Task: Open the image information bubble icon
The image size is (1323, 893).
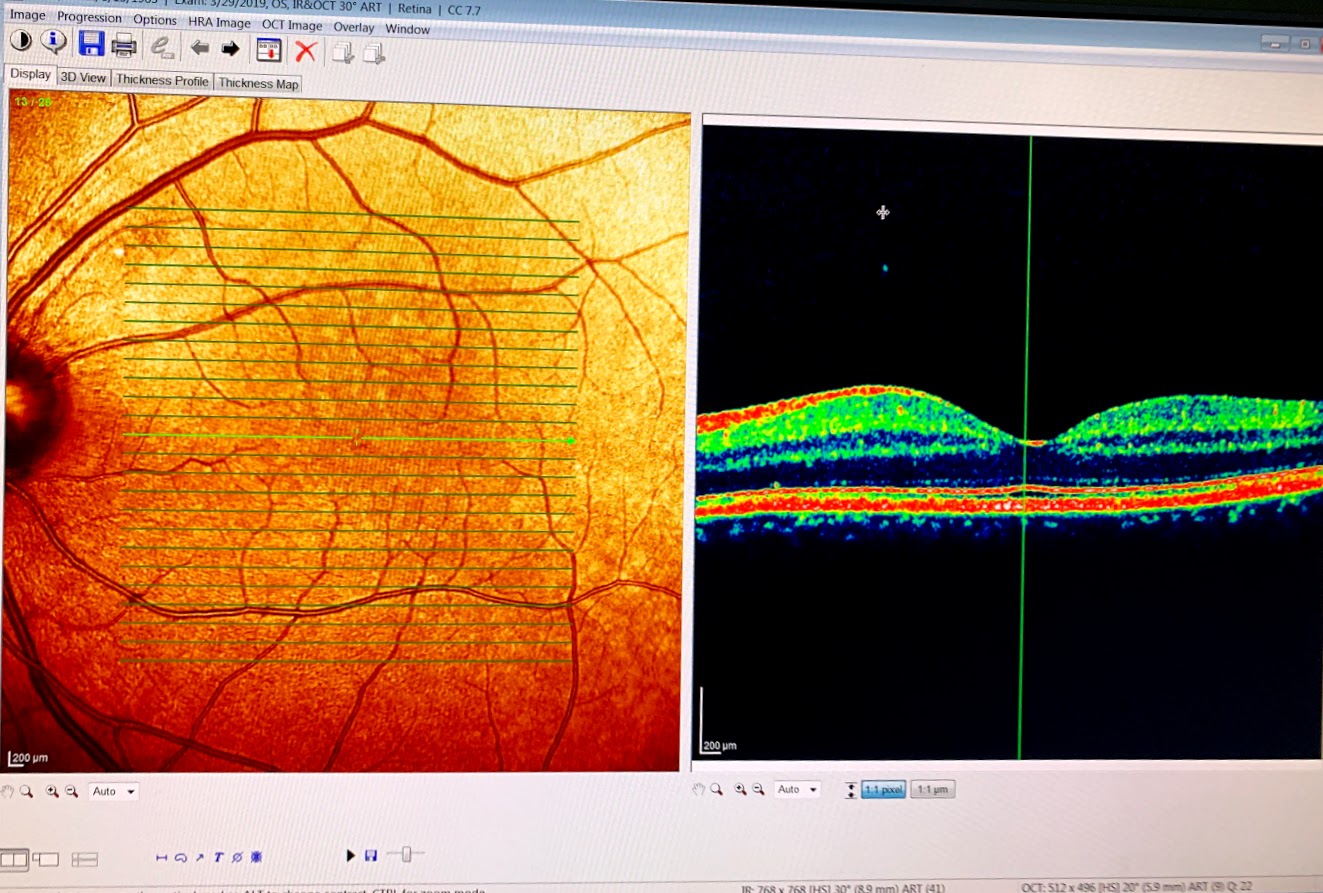Action: coord(53,43)
